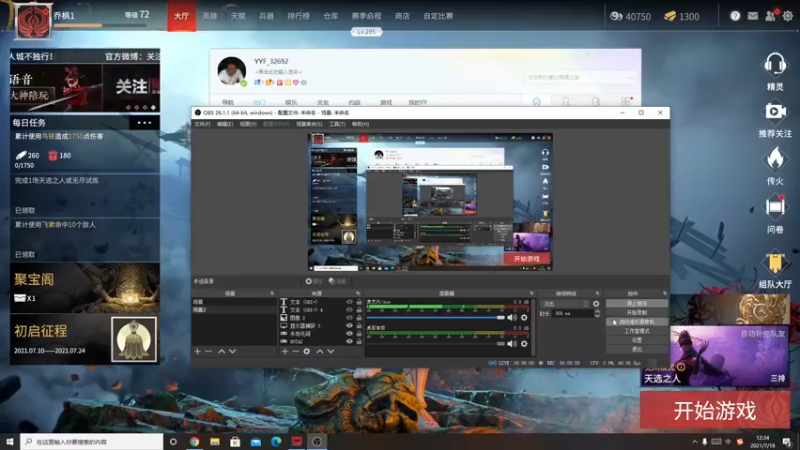Click the OBS 停止推流 button

tap(636, 303)
